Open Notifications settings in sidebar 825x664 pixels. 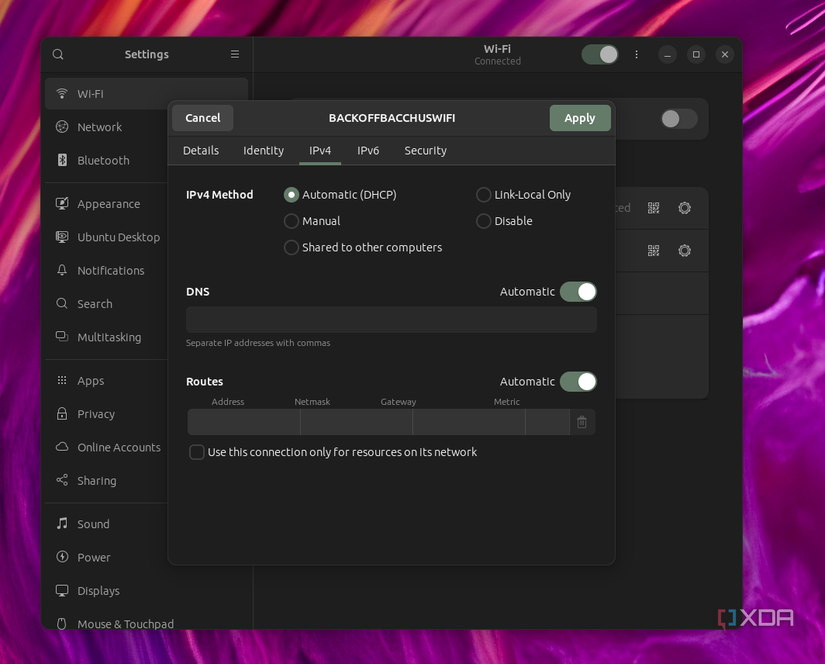[110, 270]
